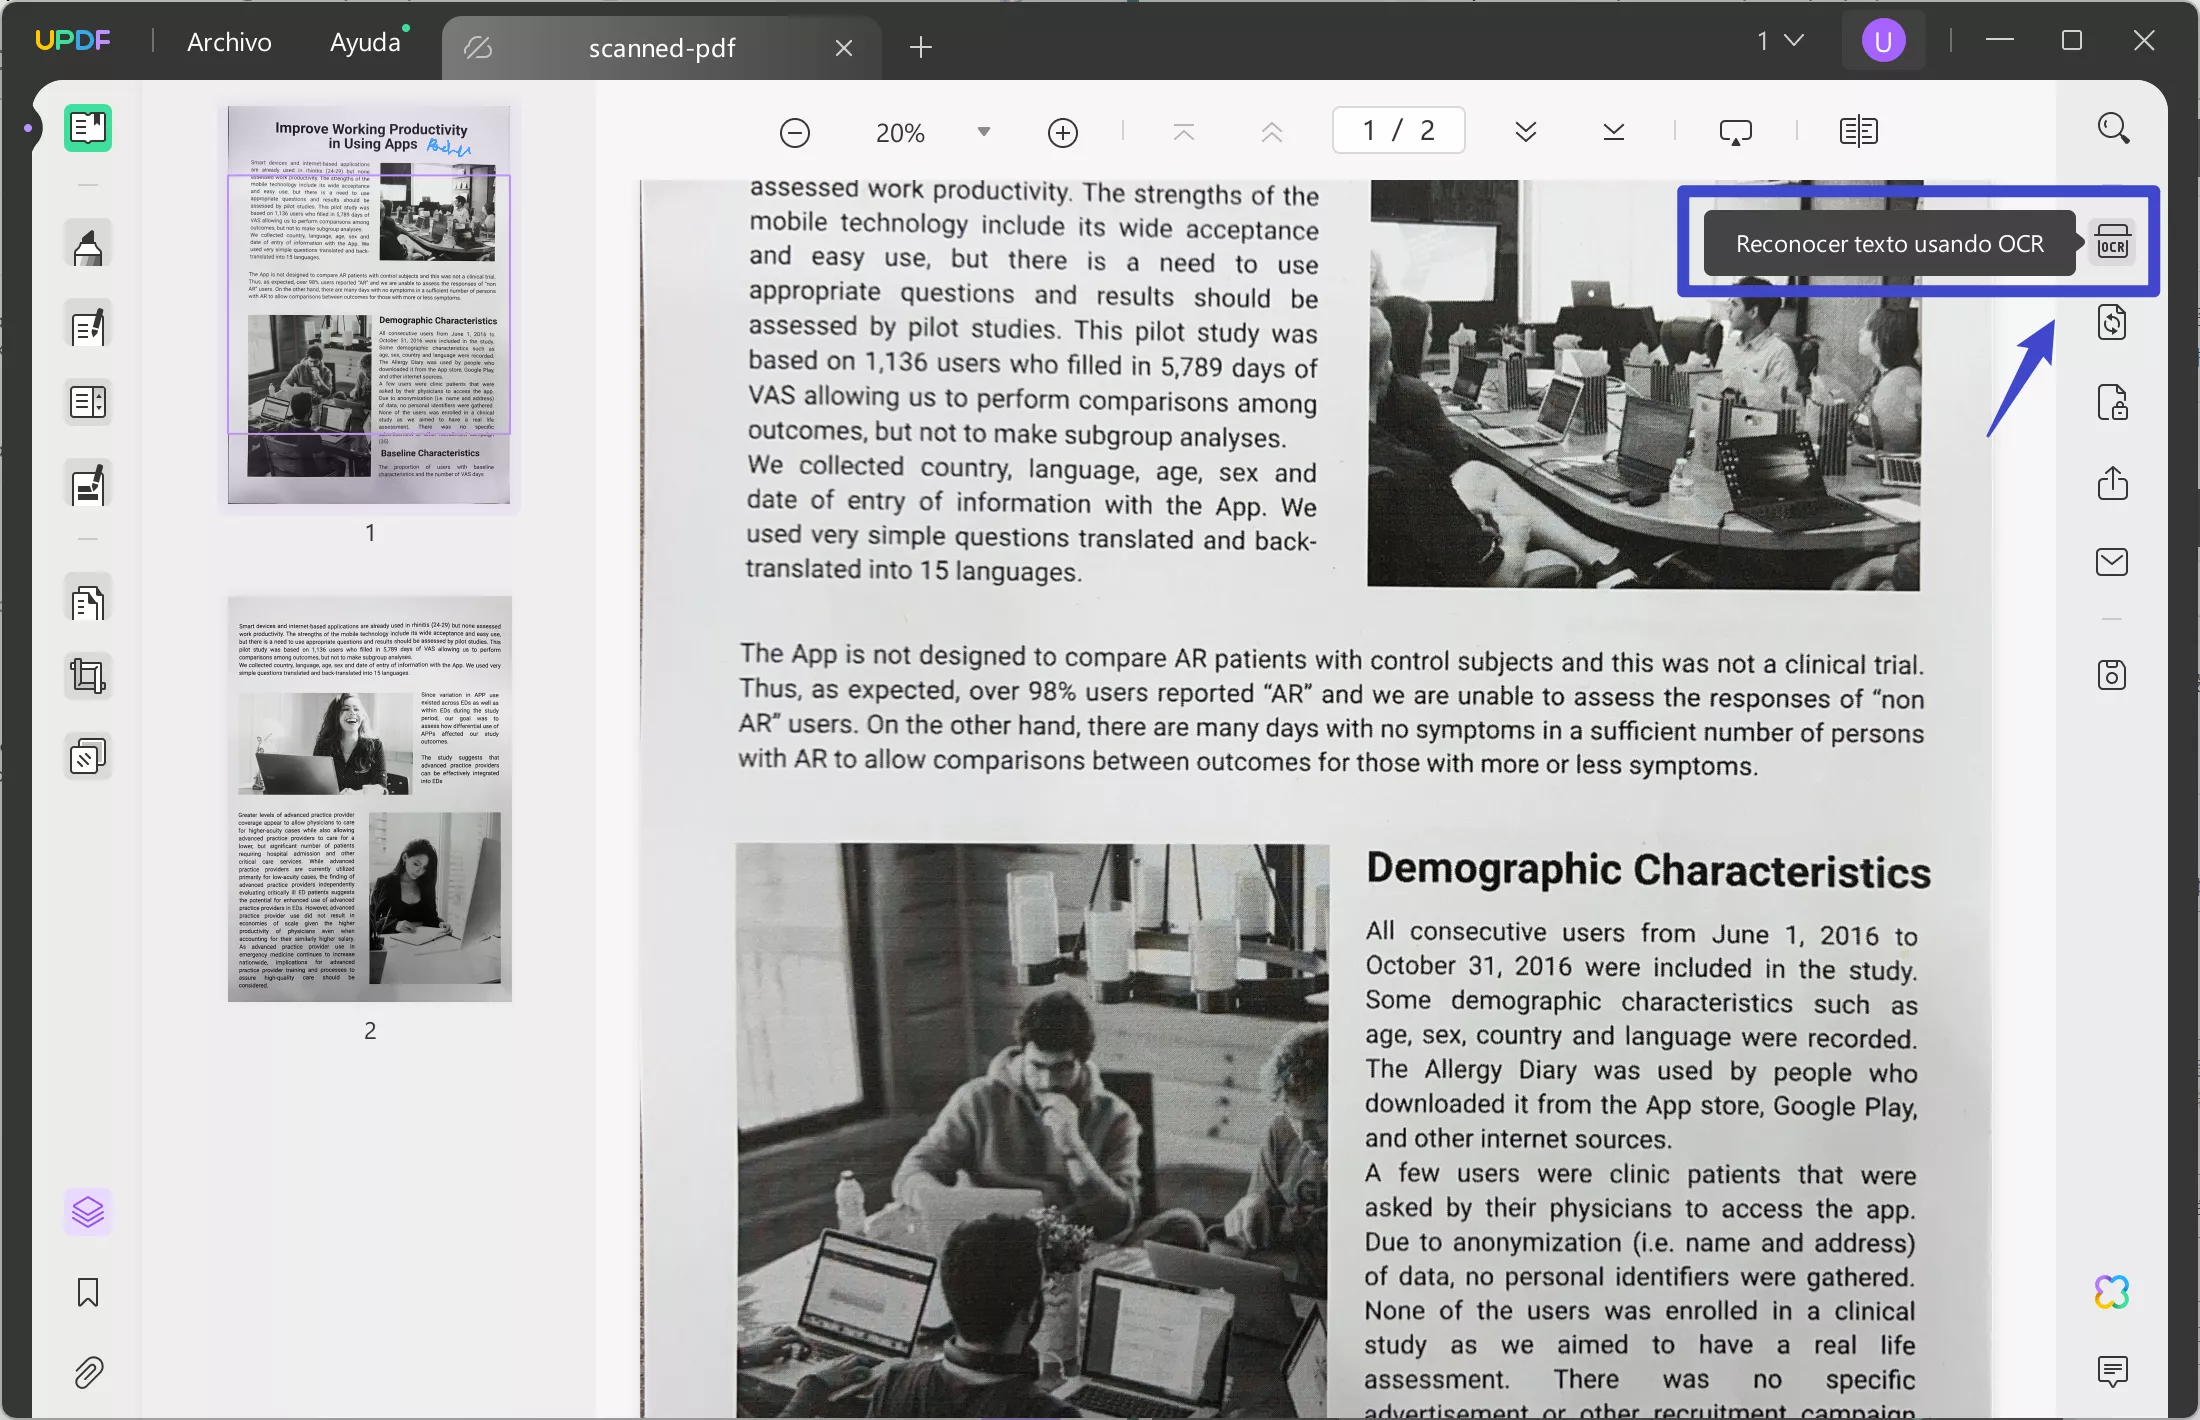
Task: Open the Convert PDF icon
Action: [x=2112, y=323]
